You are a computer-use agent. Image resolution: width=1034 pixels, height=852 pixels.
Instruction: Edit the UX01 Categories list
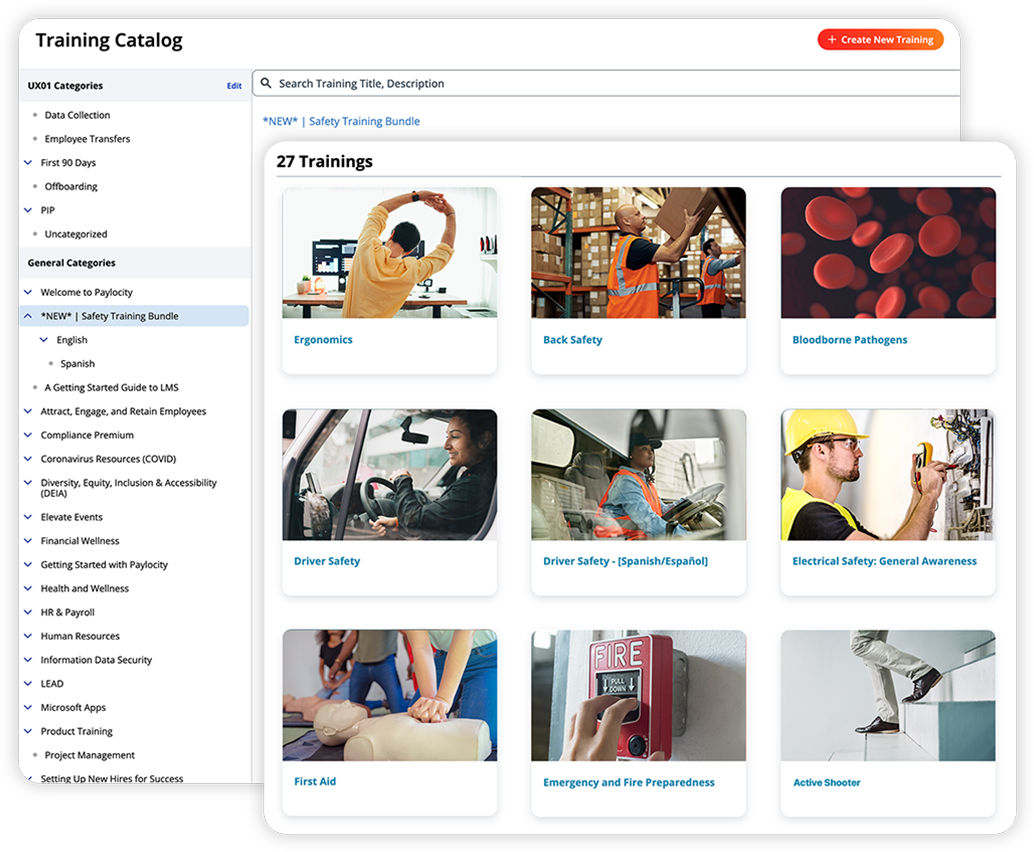pyautogui.click(x=234, y=86)
